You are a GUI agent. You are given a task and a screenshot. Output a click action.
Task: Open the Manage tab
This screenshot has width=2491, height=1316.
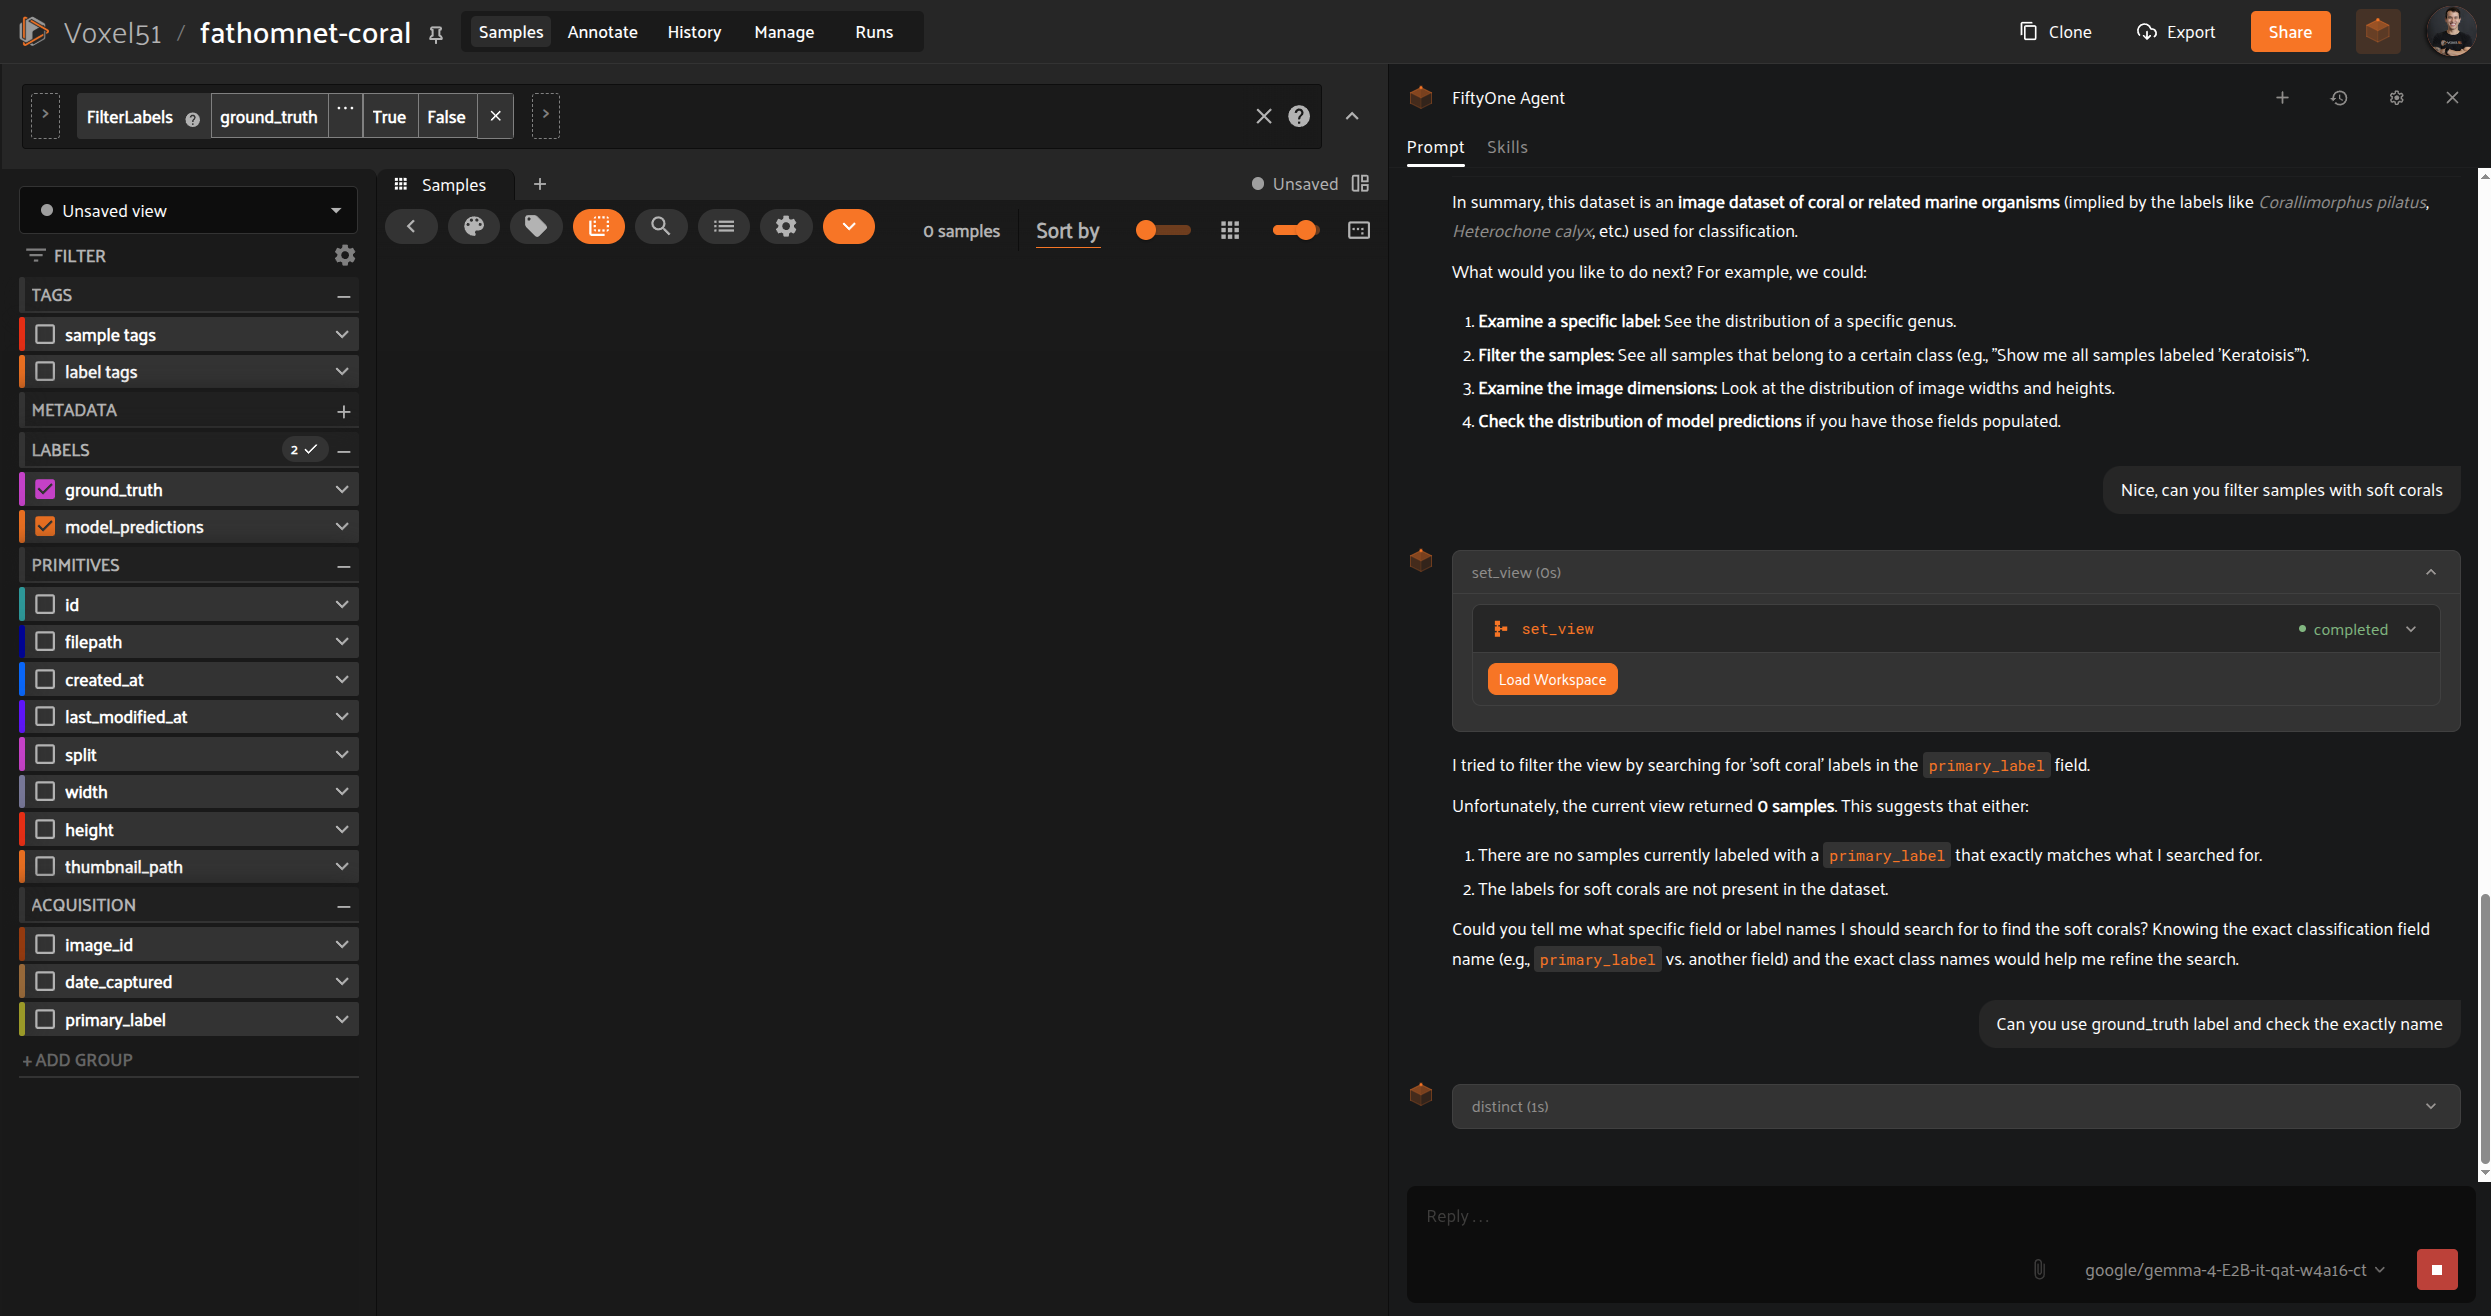pos(784,32)
